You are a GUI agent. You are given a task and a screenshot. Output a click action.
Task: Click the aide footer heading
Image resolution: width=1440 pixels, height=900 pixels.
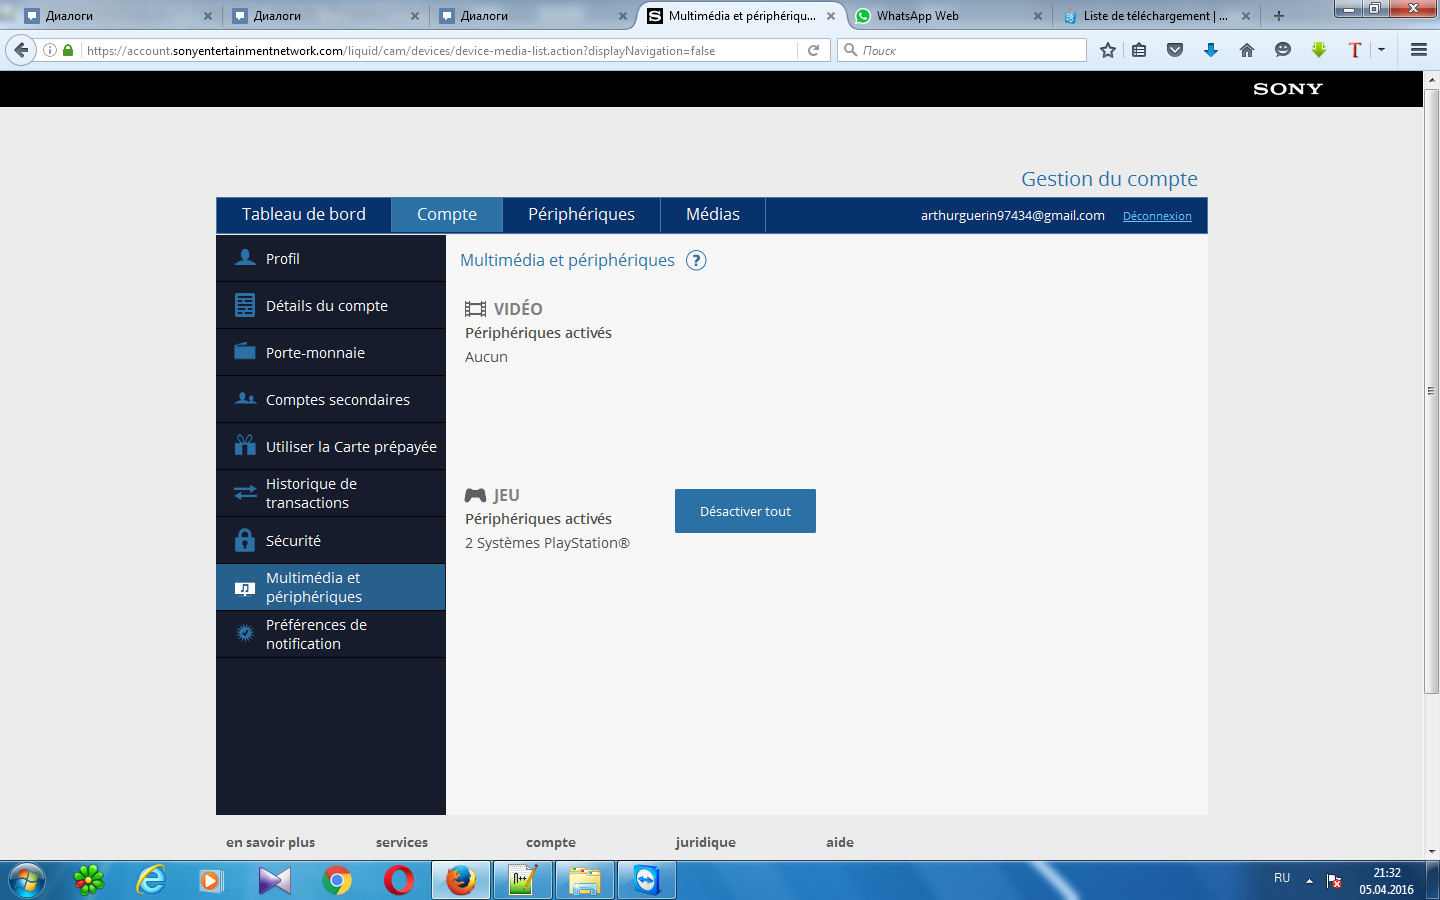(840, 842)
